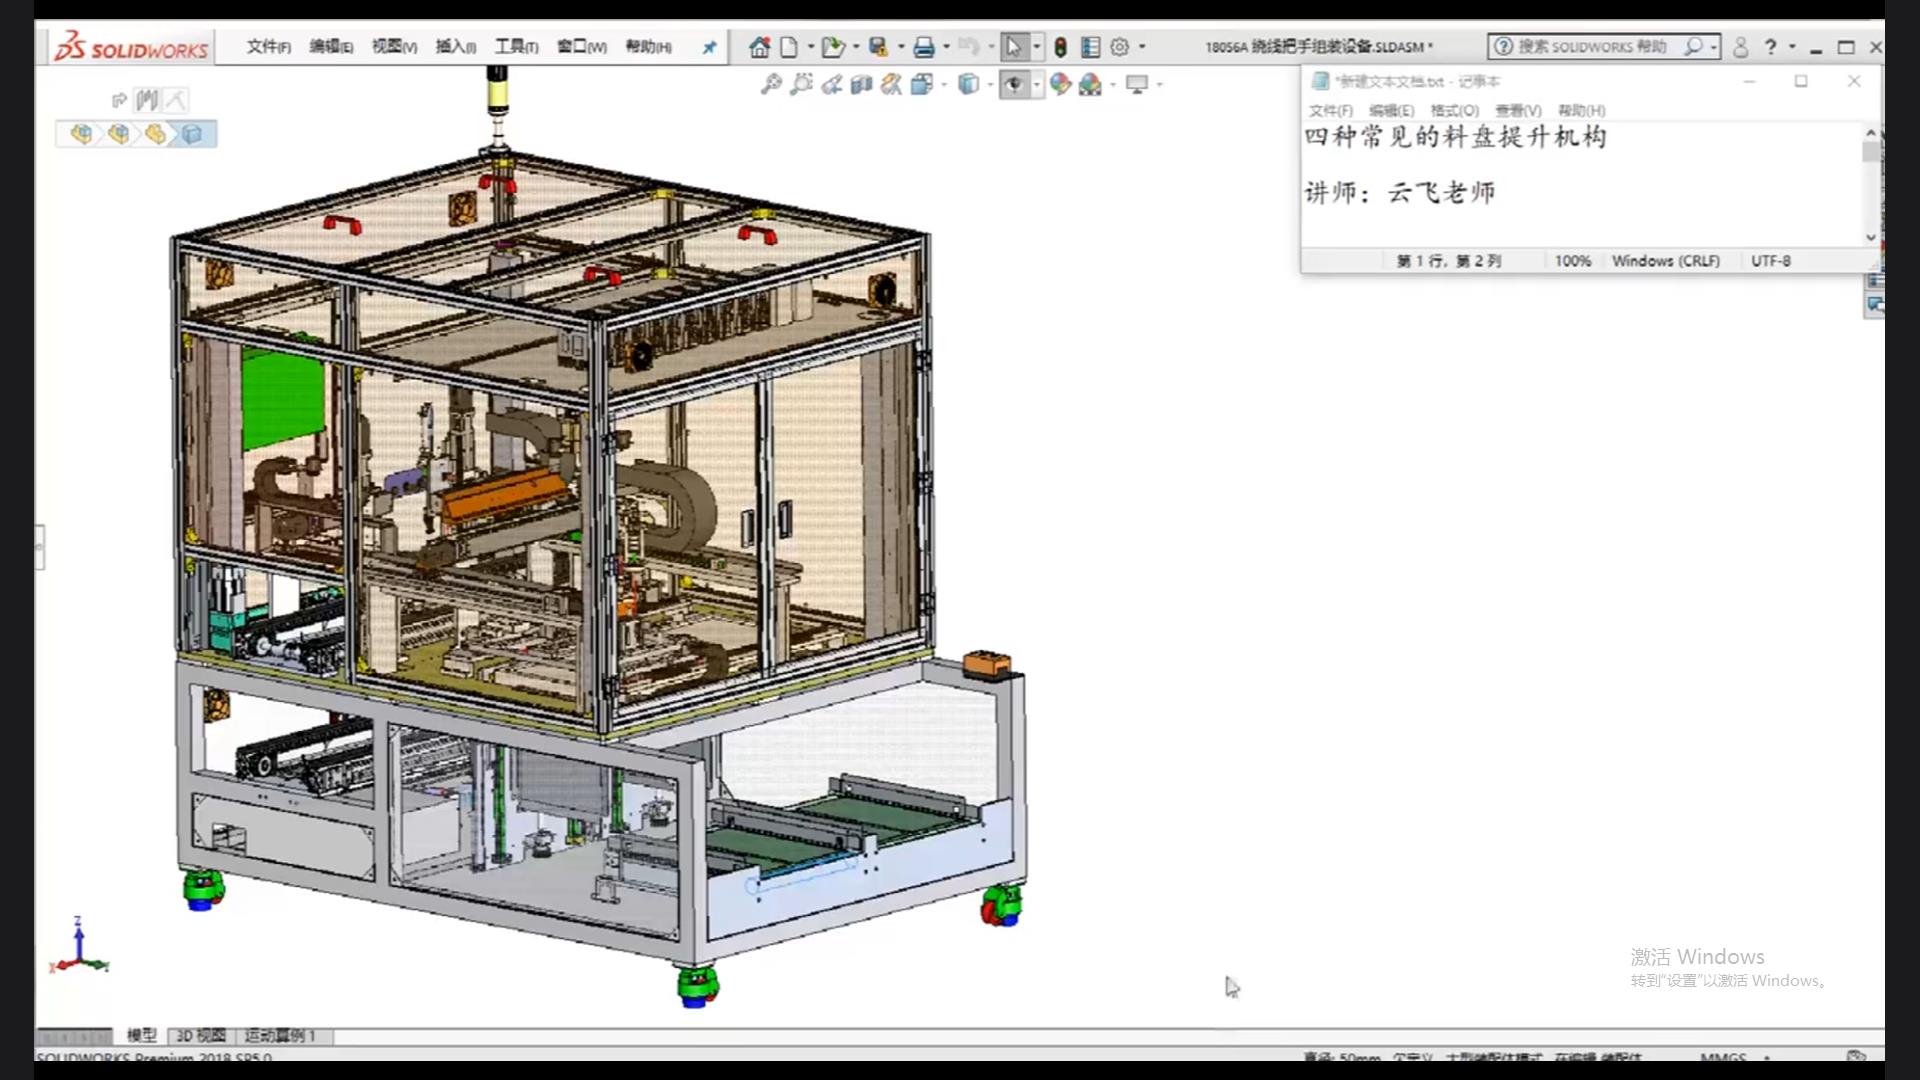
Task: Open the 插入(I) menu in SolidWorks
Action: click(x=456, y=47)
